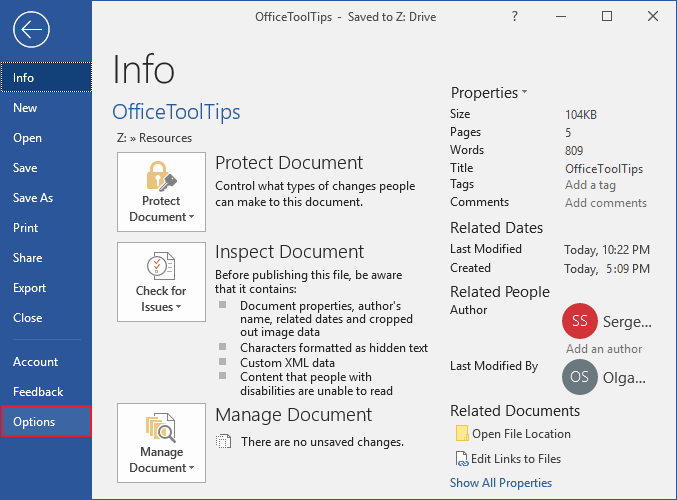Click the Manage Document magnifier icon
Screen dimensions: 677x500
pyautogui.click(x=161, y=427)
